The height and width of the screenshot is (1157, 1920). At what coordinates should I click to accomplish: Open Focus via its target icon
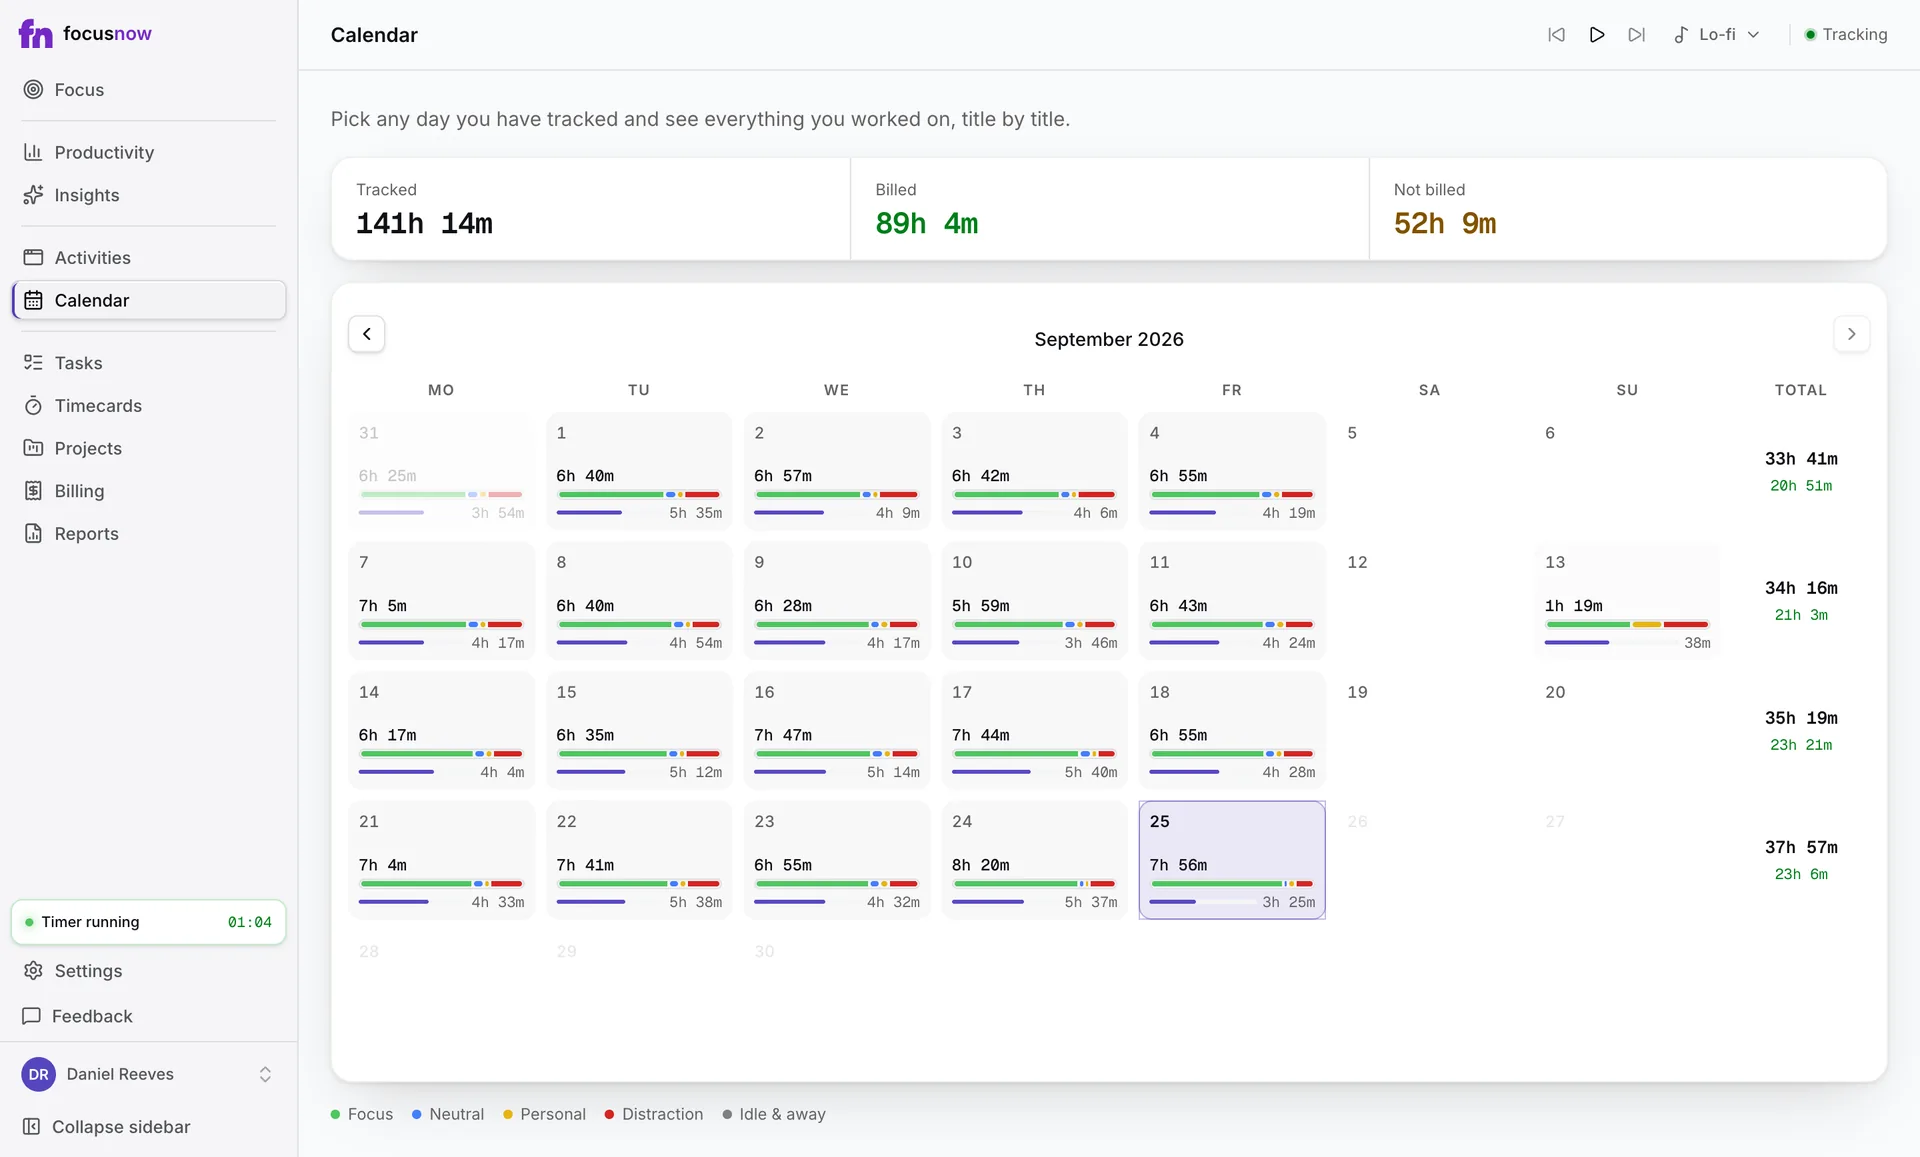click(33, 90)
